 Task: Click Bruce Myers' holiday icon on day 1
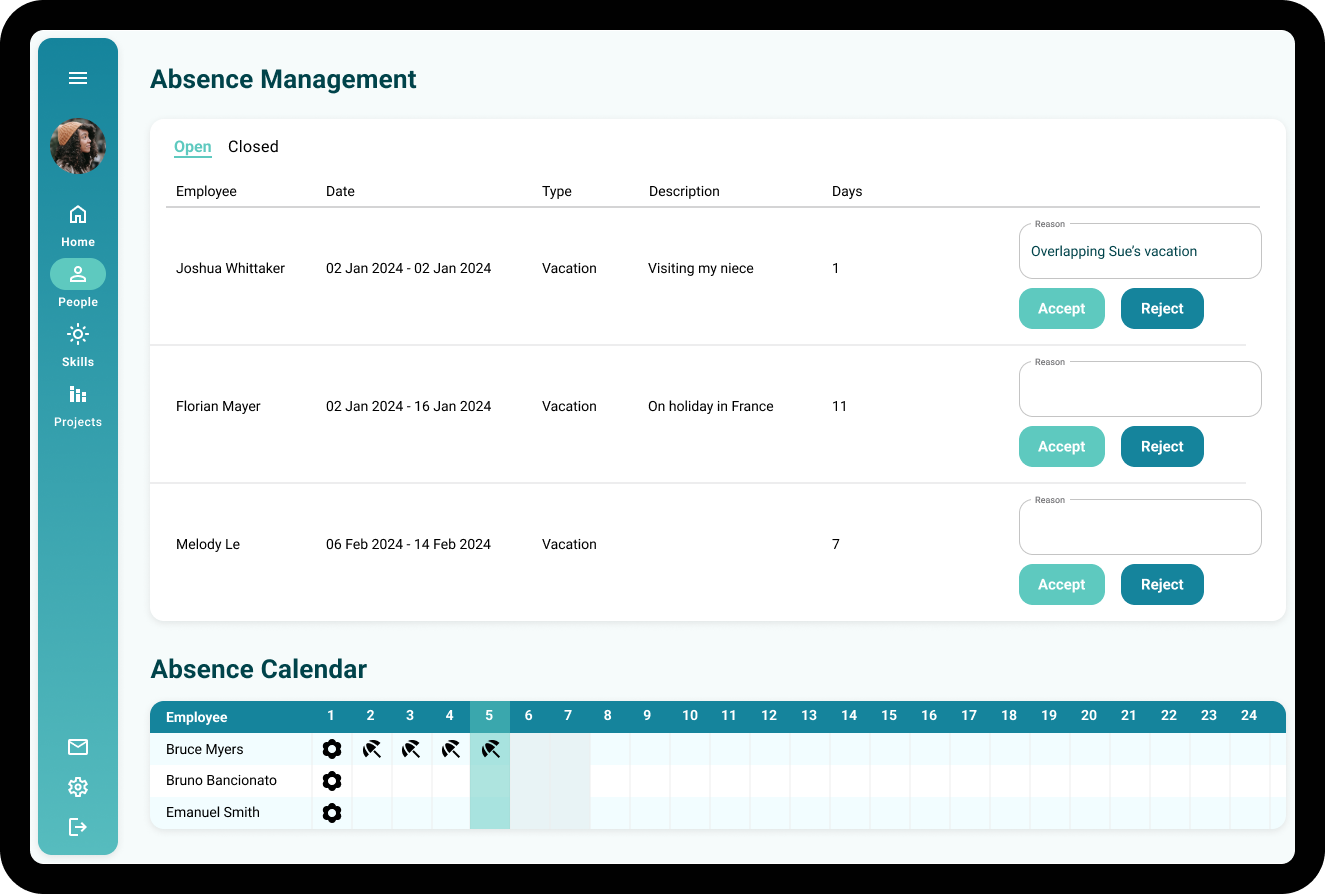point(332,749)
